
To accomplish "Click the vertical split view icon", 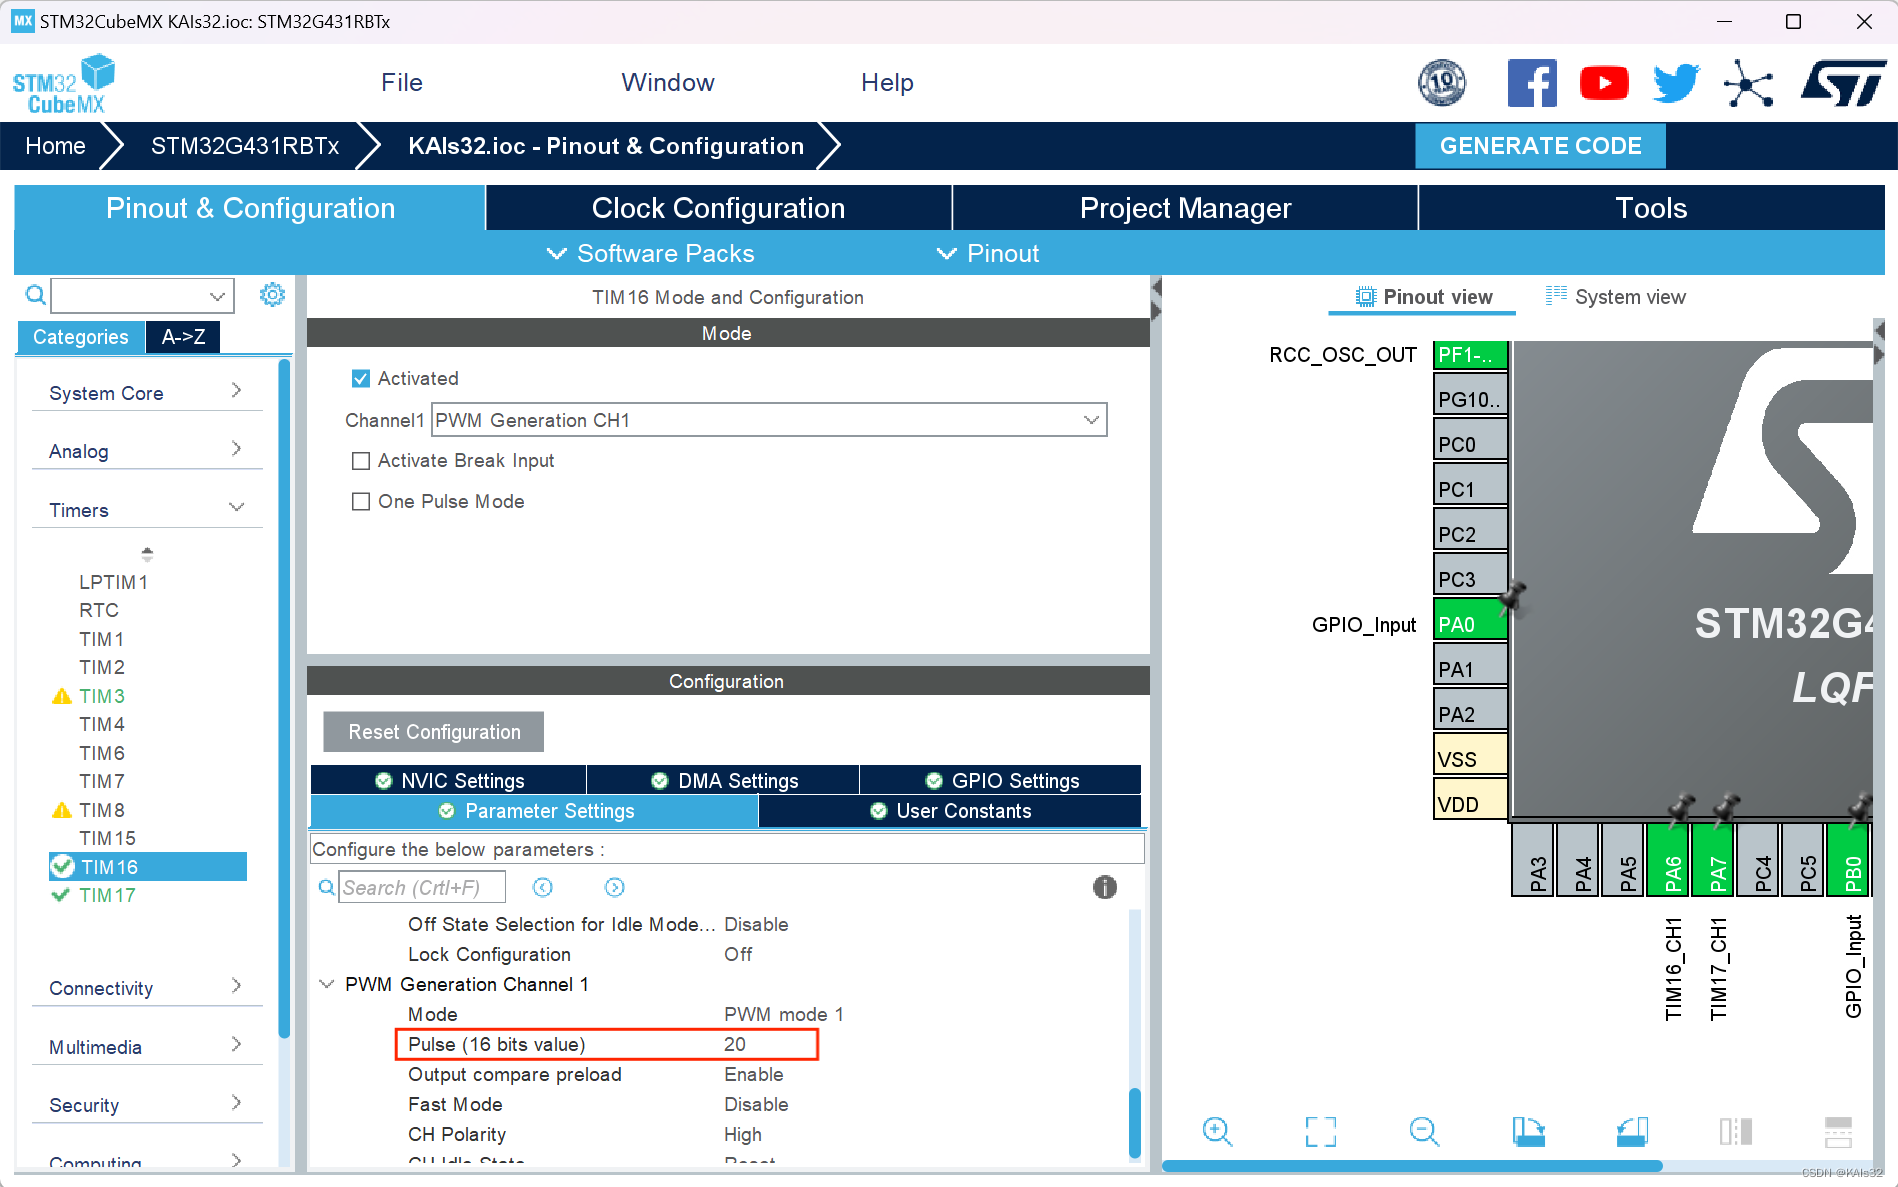I will coord(1735,1131).
